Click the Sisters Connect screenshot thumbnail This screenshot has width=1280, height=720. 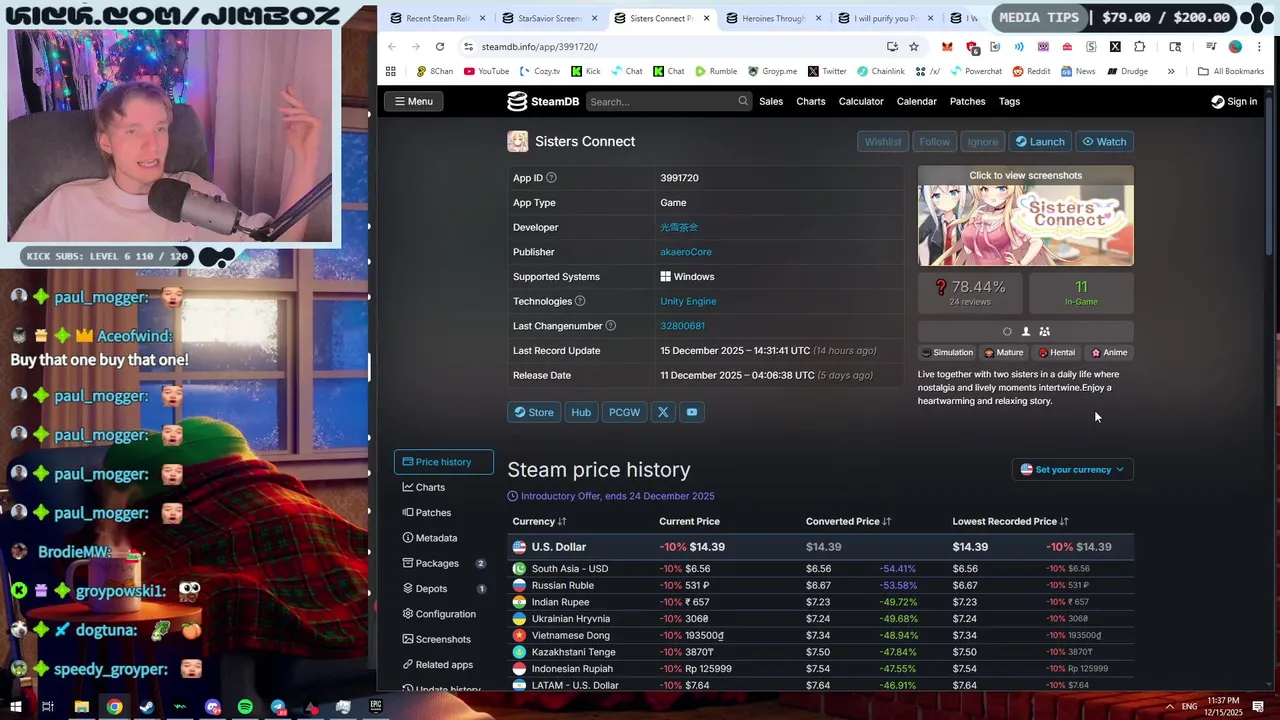coord(1026,216)
